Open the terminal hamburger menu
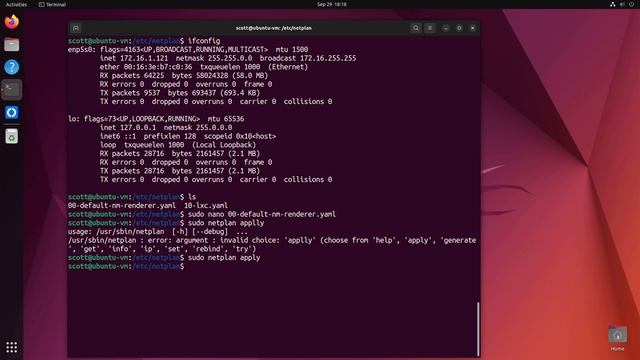640x360 pixels. point(429,28)
